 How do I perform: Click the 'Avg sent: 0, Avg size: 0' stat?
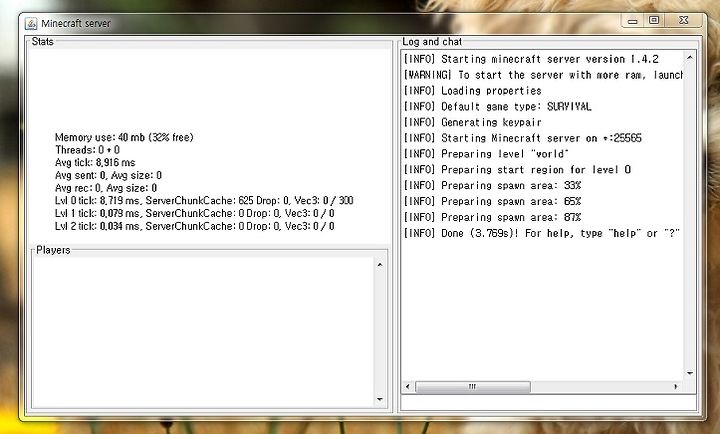(108, 175)
